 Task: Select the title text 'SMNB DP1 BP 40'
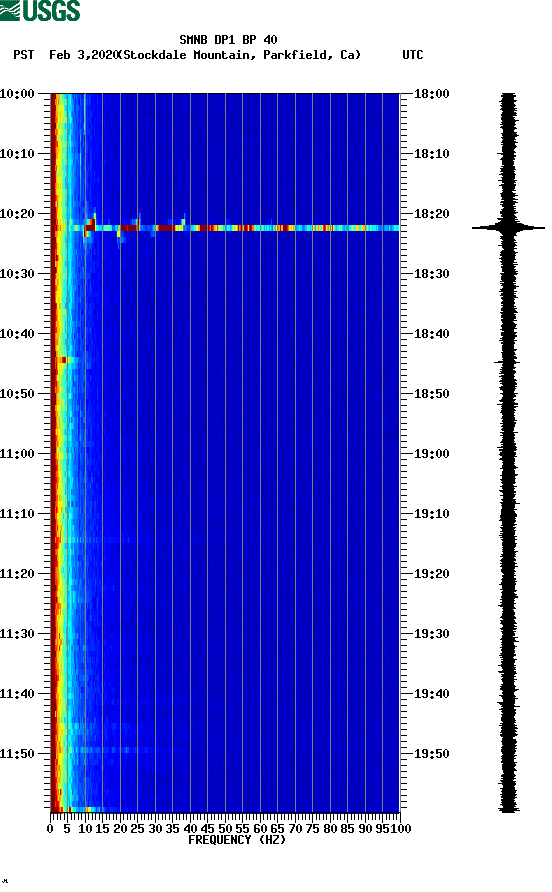(228, 40)
